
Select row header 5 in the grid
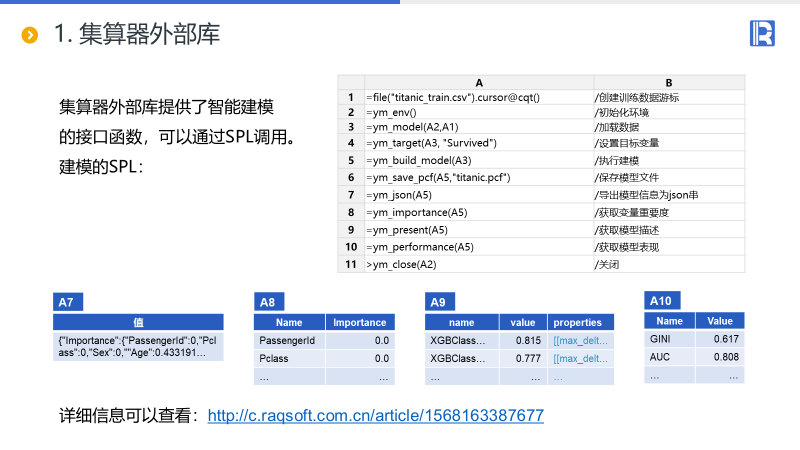click(351, 160)
